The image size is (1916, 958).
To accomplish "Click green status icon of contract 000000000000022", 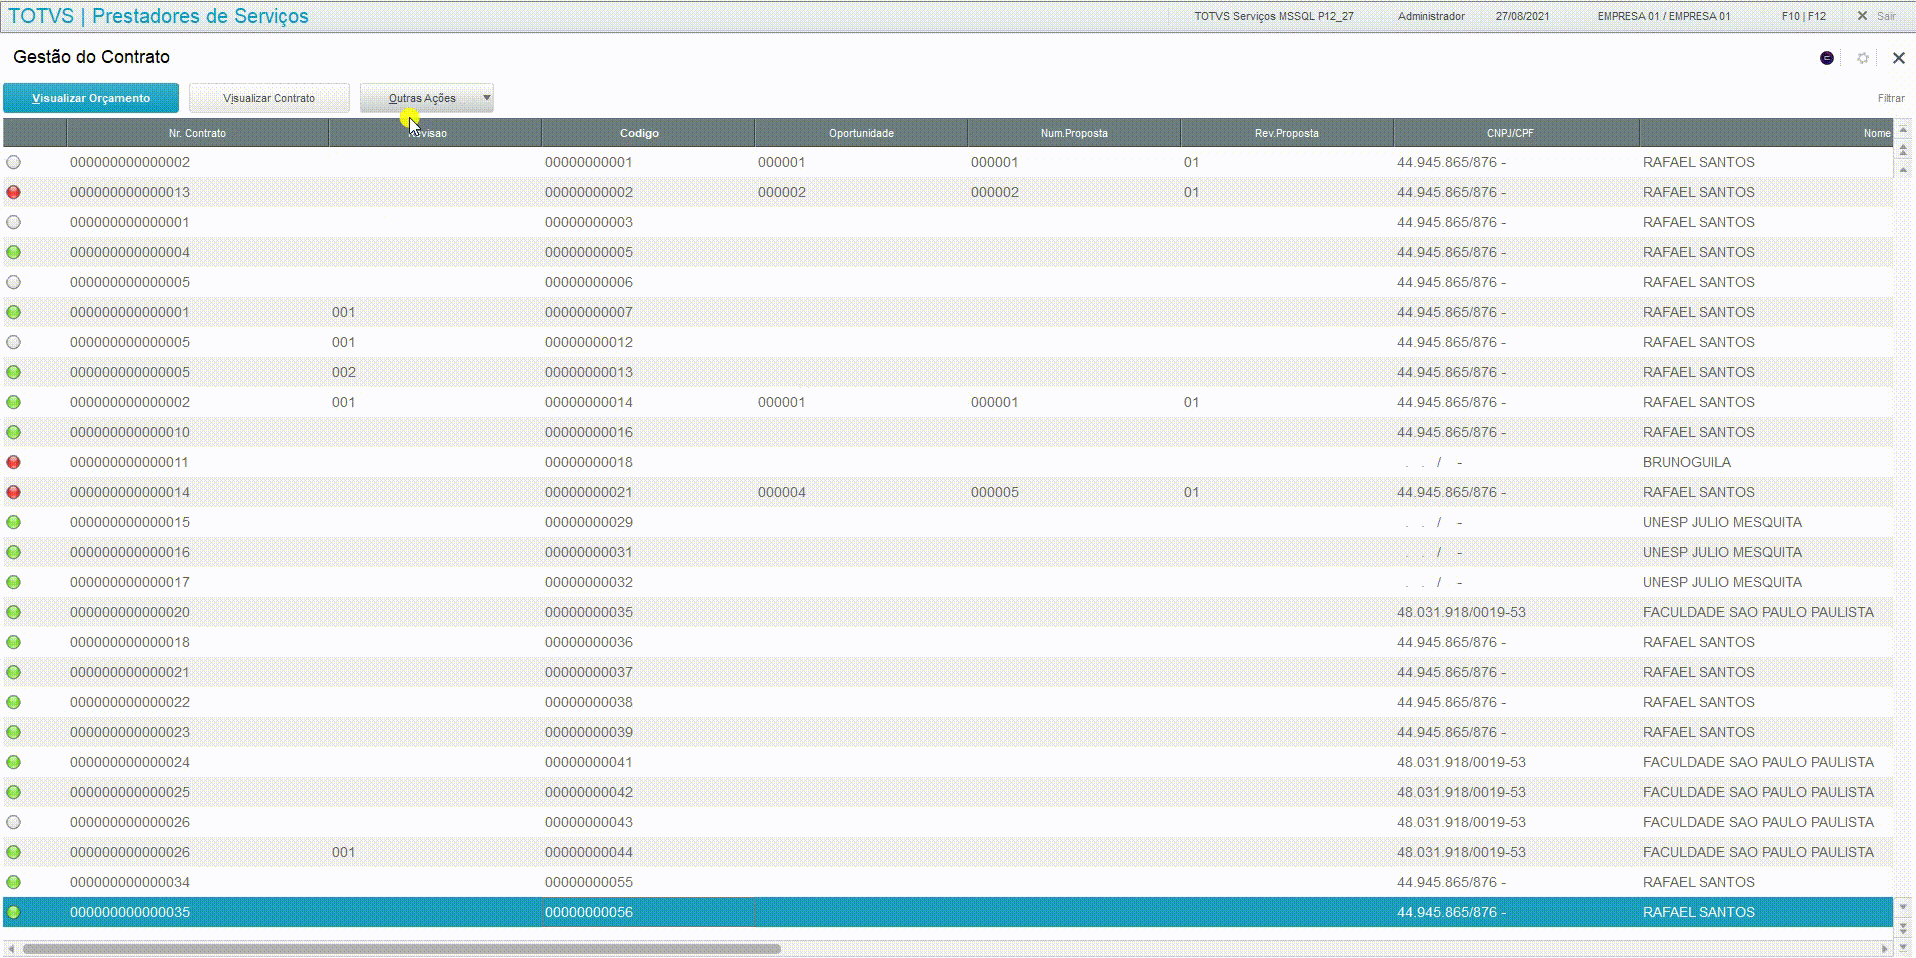I will click(x=13, y=702).
